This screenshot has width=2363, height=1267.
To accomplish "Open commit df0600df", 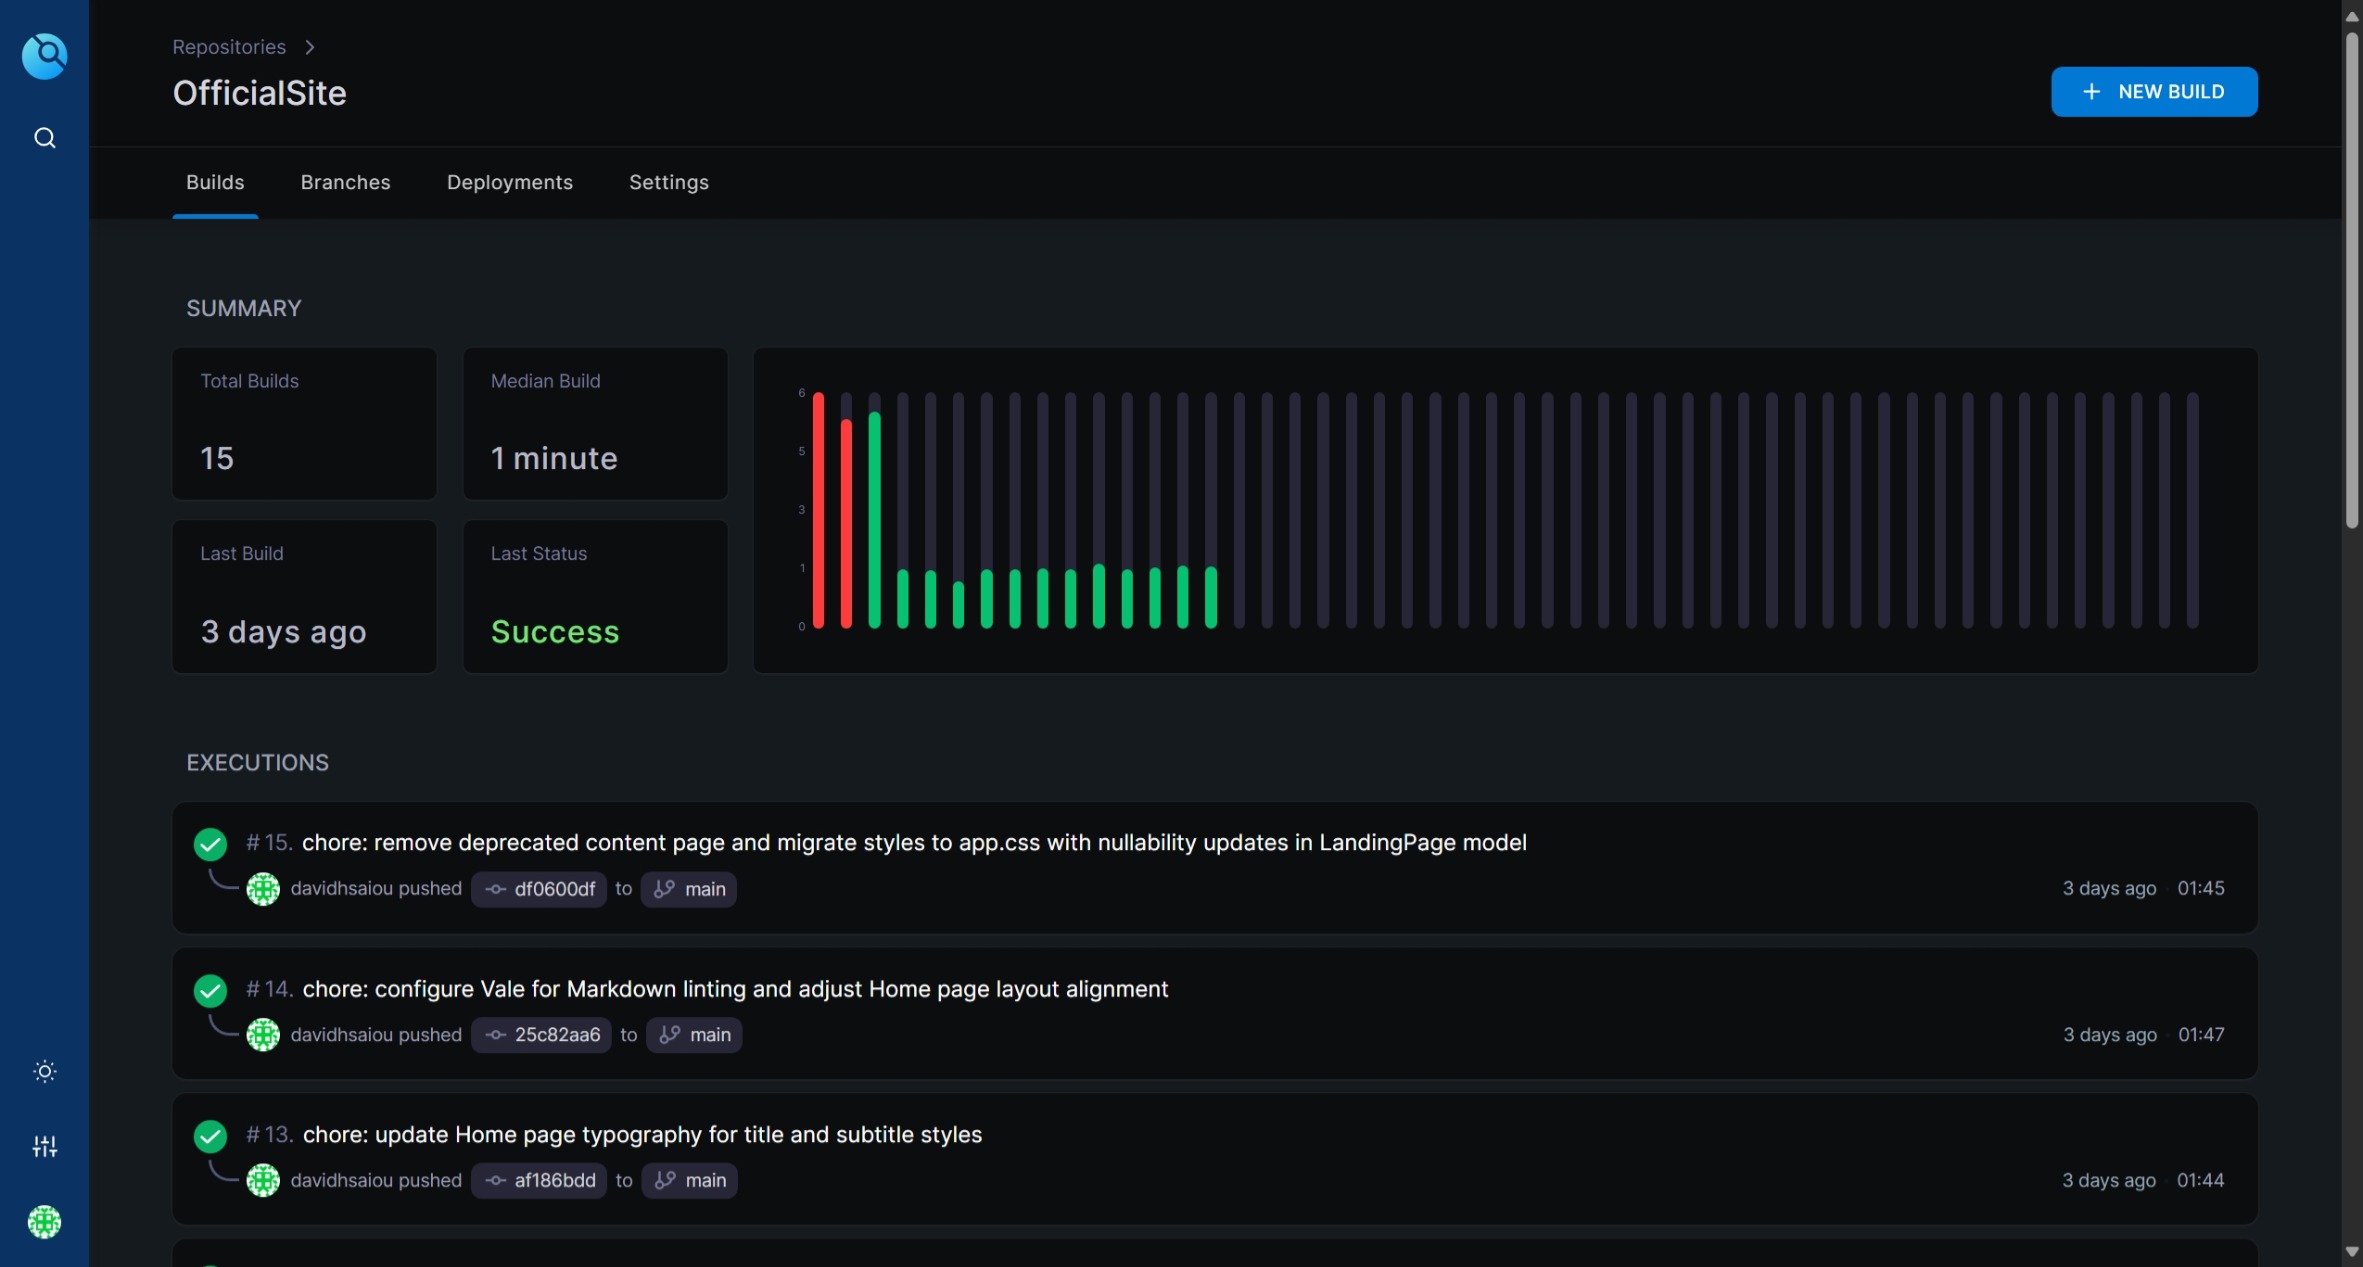I will pyautogui.click(x=539, y=889).
